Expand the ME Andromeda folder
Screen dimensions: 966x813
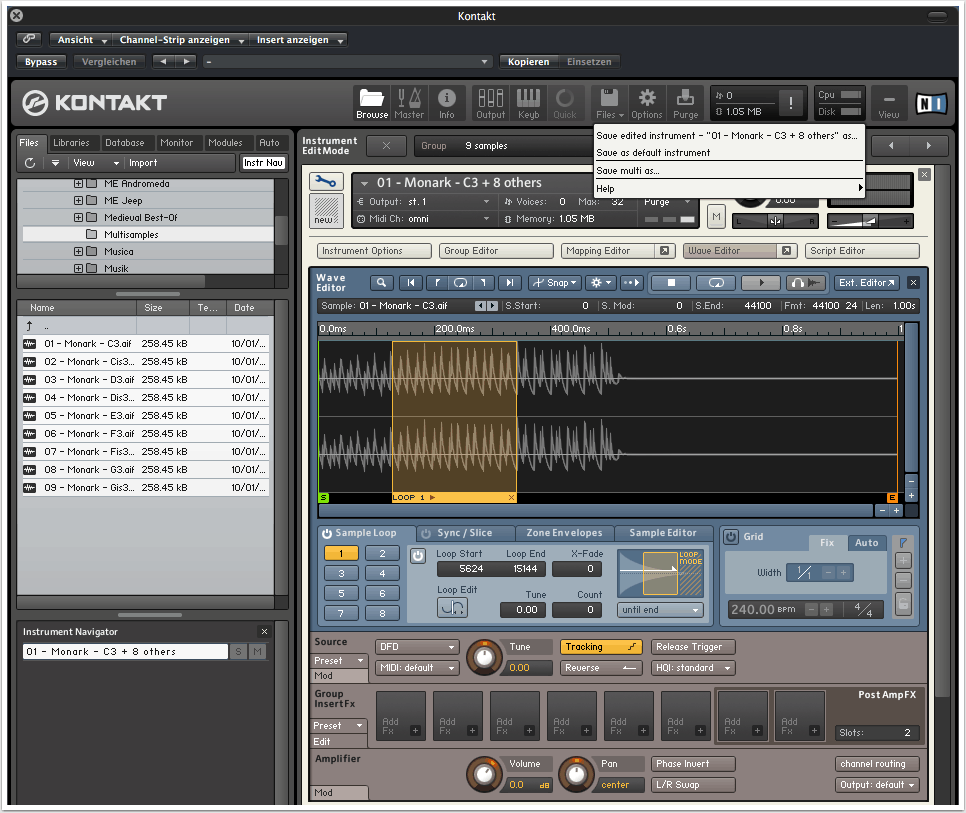(x=79, y=184)
